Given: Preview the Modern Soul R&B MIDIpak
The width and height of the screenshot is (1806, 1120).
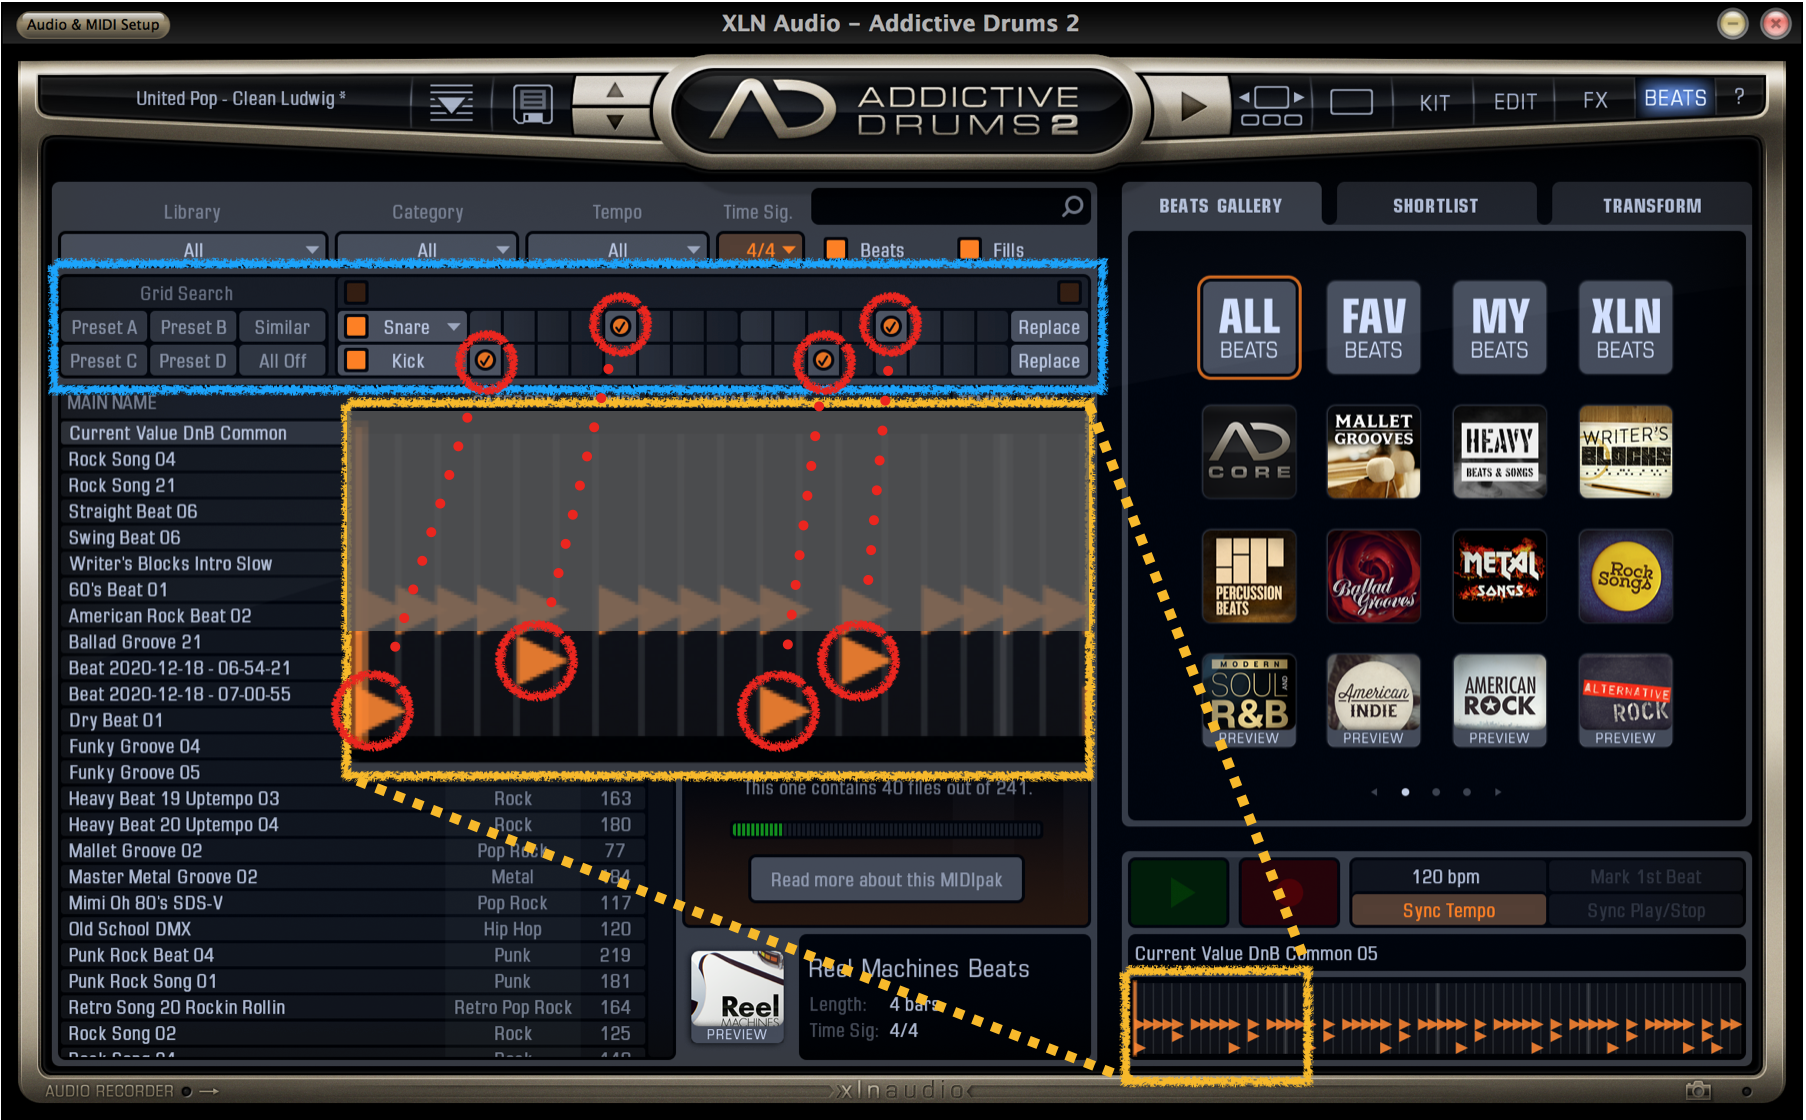Looking at the screenshot, I should tap(1249, 701).
